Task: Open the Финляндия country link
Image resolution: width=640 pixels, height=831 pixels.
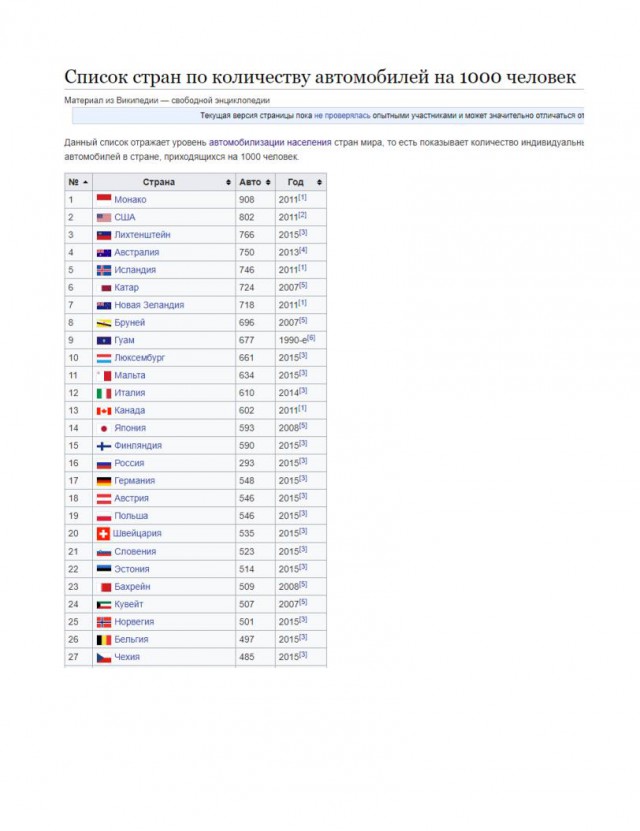Action: click(138, 446)
